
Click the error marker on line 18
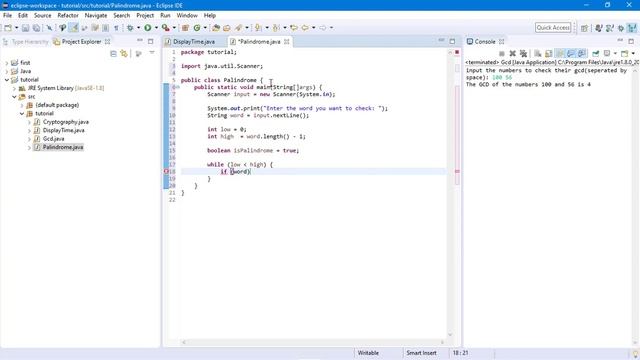(166, 171)
